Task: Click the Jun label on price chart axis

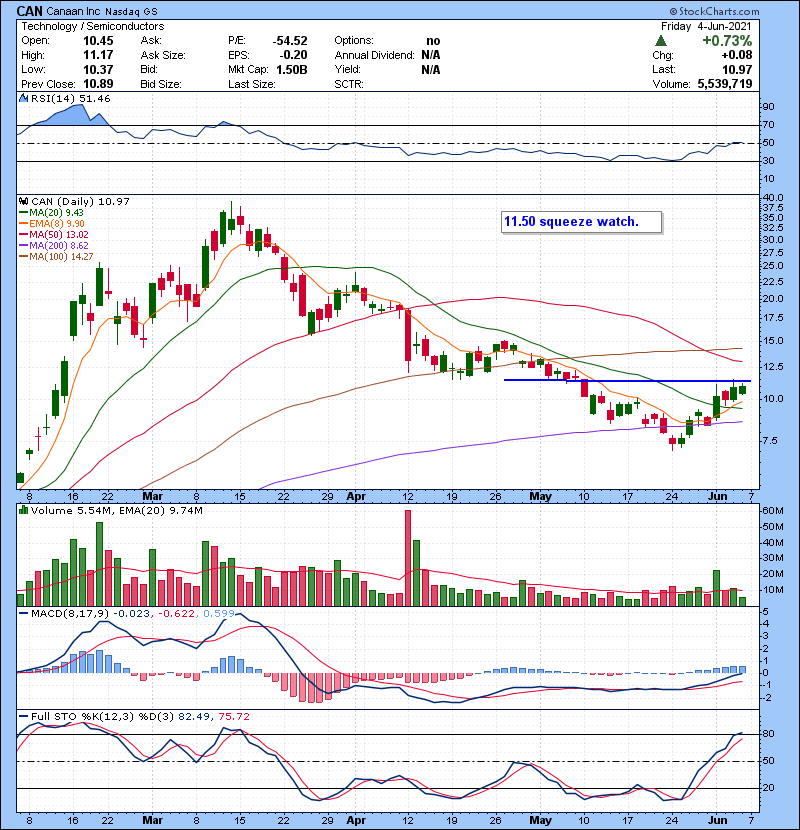Action: 718,496
